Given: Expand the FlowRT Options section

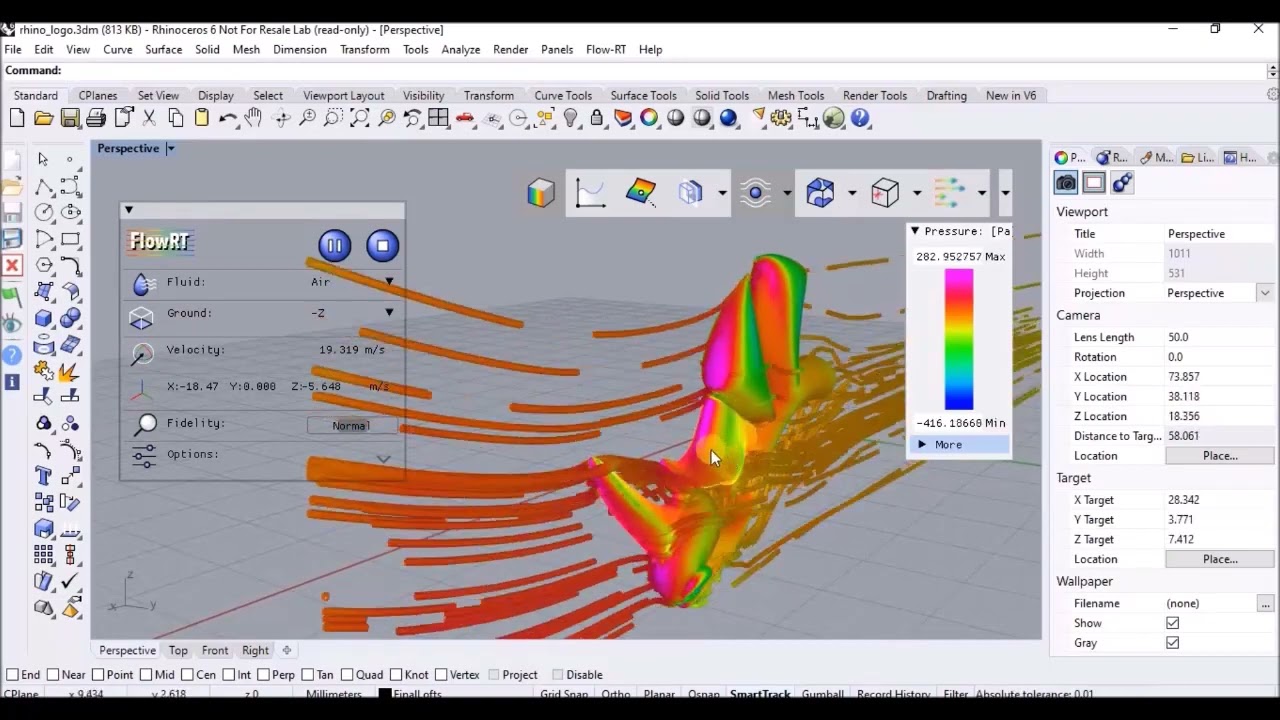Looking at the screenshot, I should (x=383, y=459).
